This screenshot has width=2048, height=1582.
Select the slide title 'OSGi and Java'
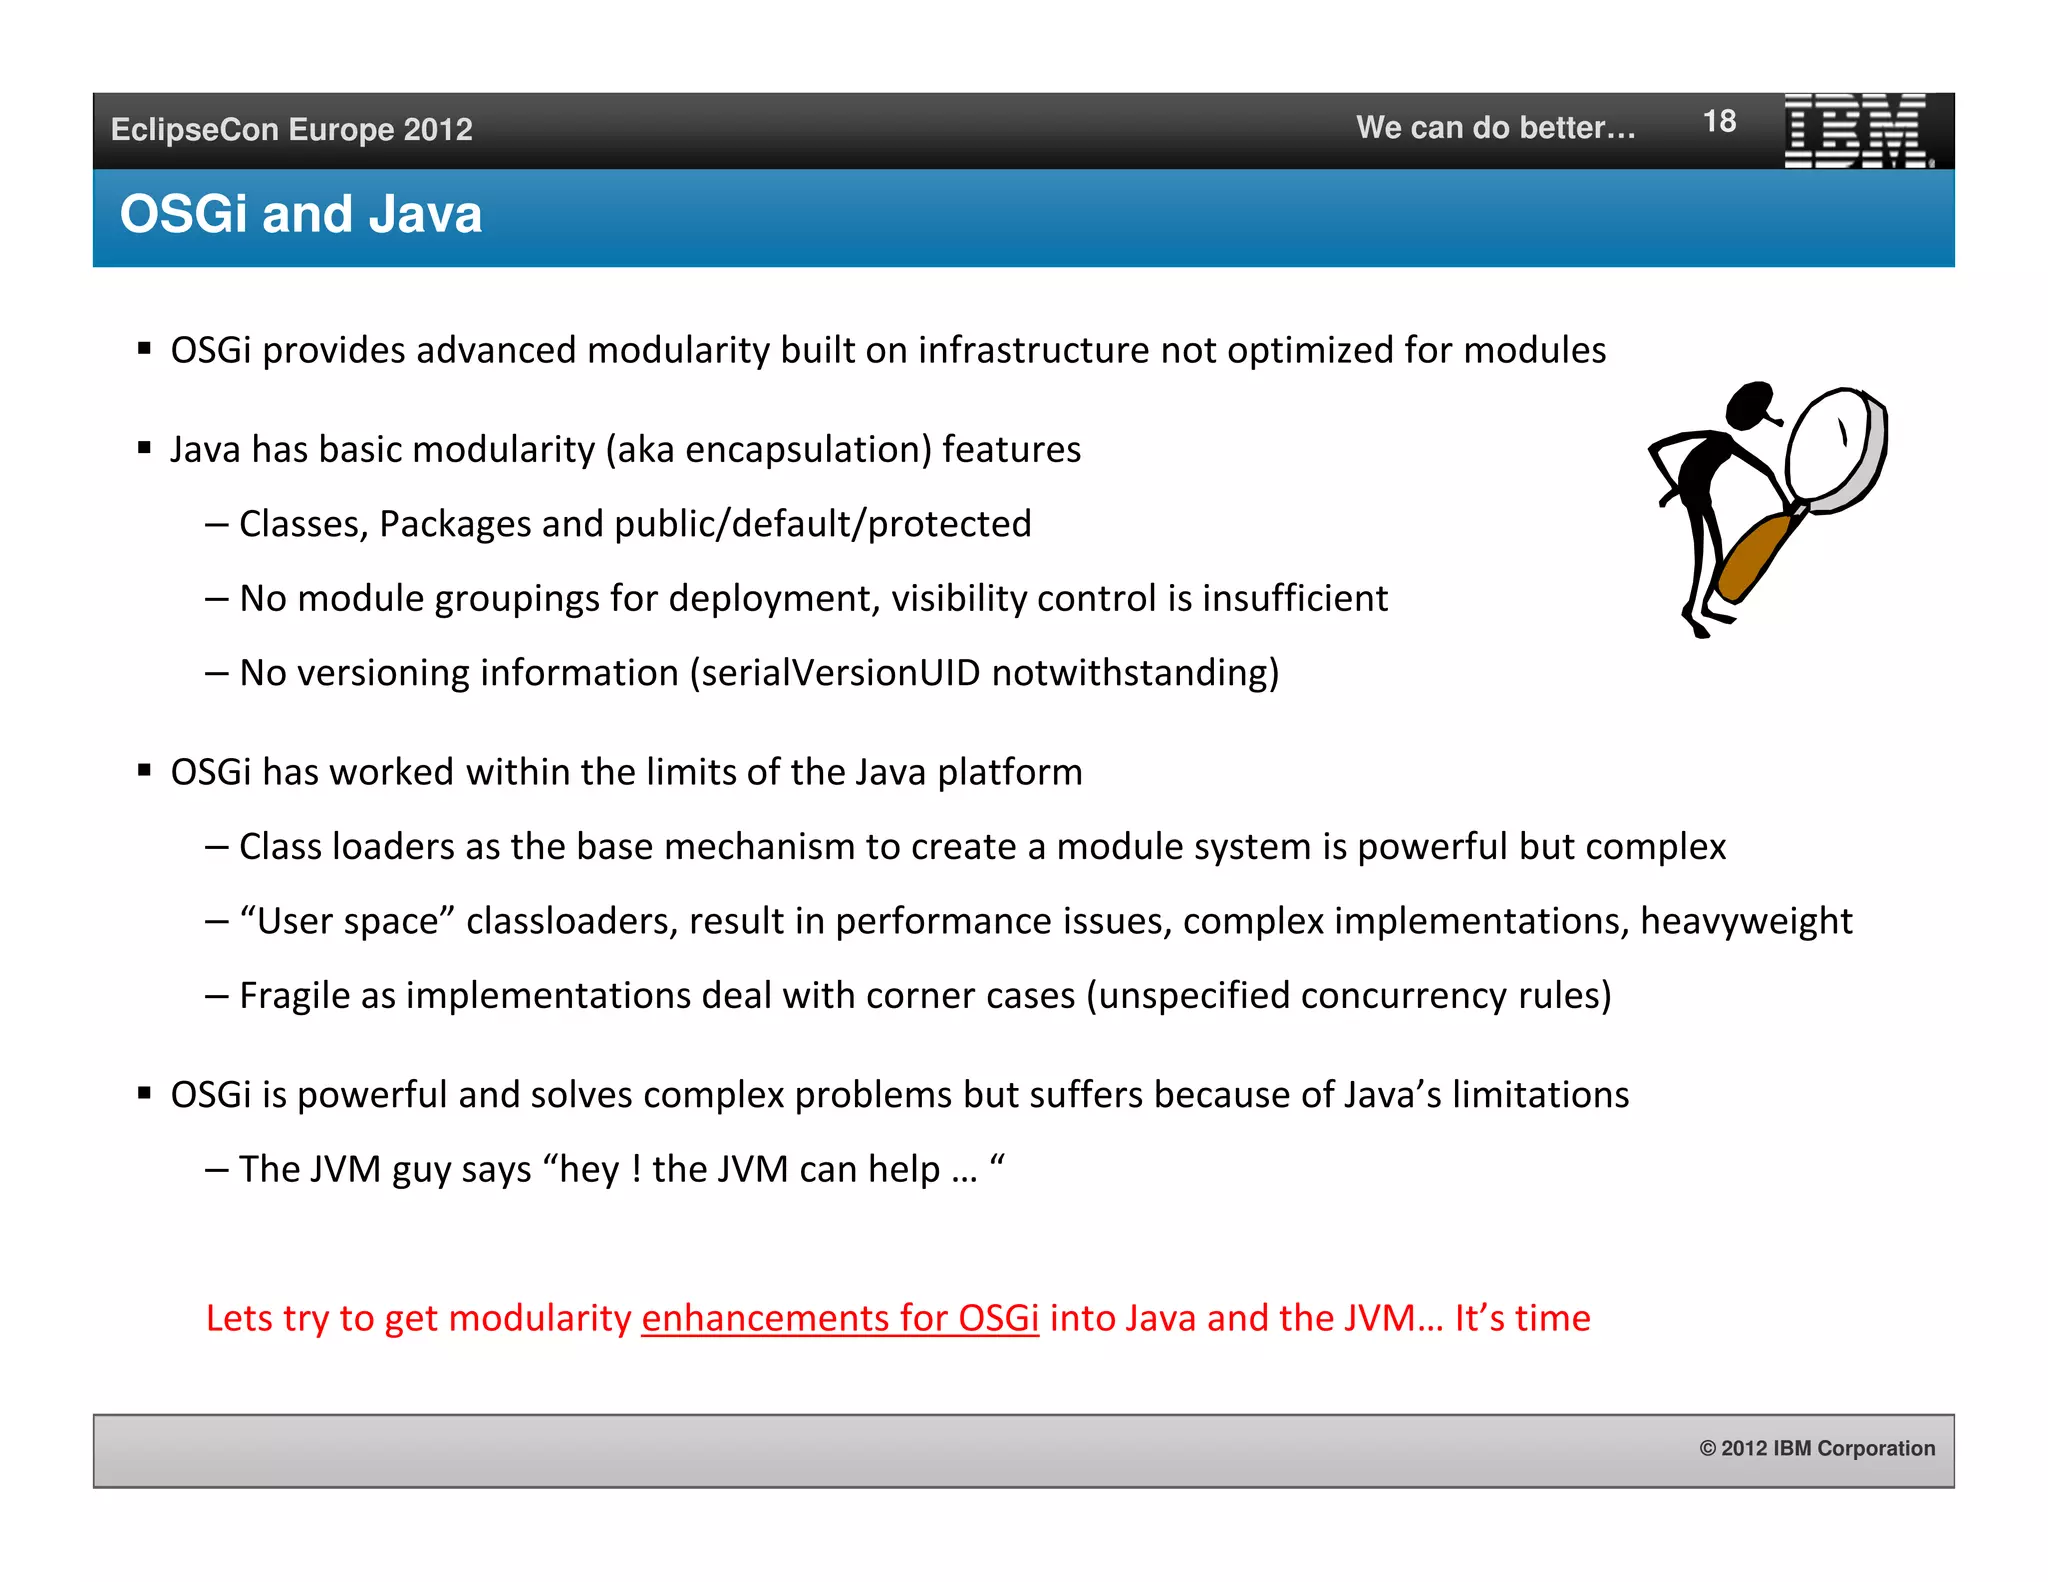click(301, 215)
